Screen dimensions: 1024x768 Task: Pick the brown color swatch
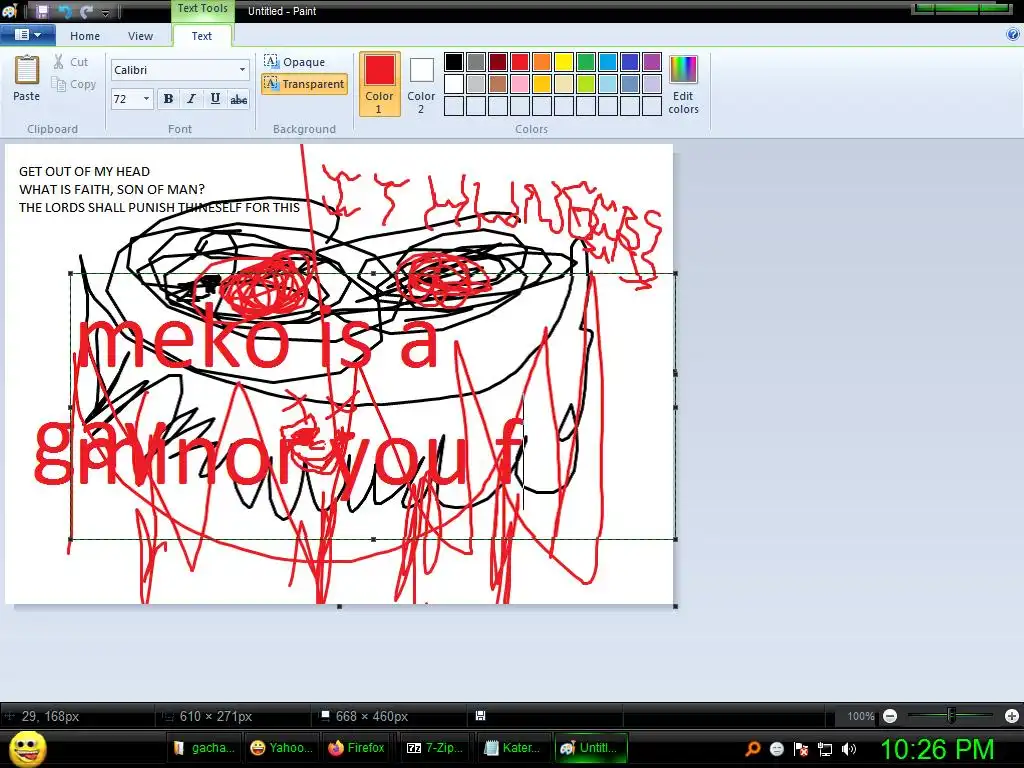point(498,84)
